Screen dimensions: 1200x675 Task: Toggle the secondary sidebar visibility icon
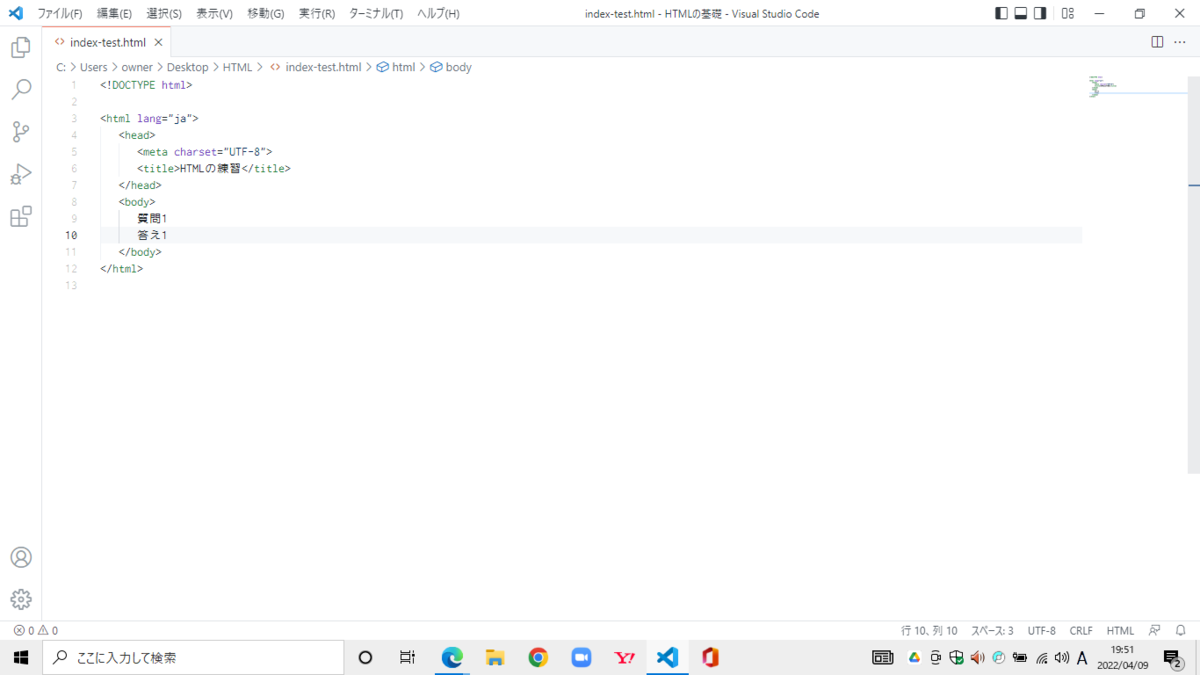pos(1039,12)
